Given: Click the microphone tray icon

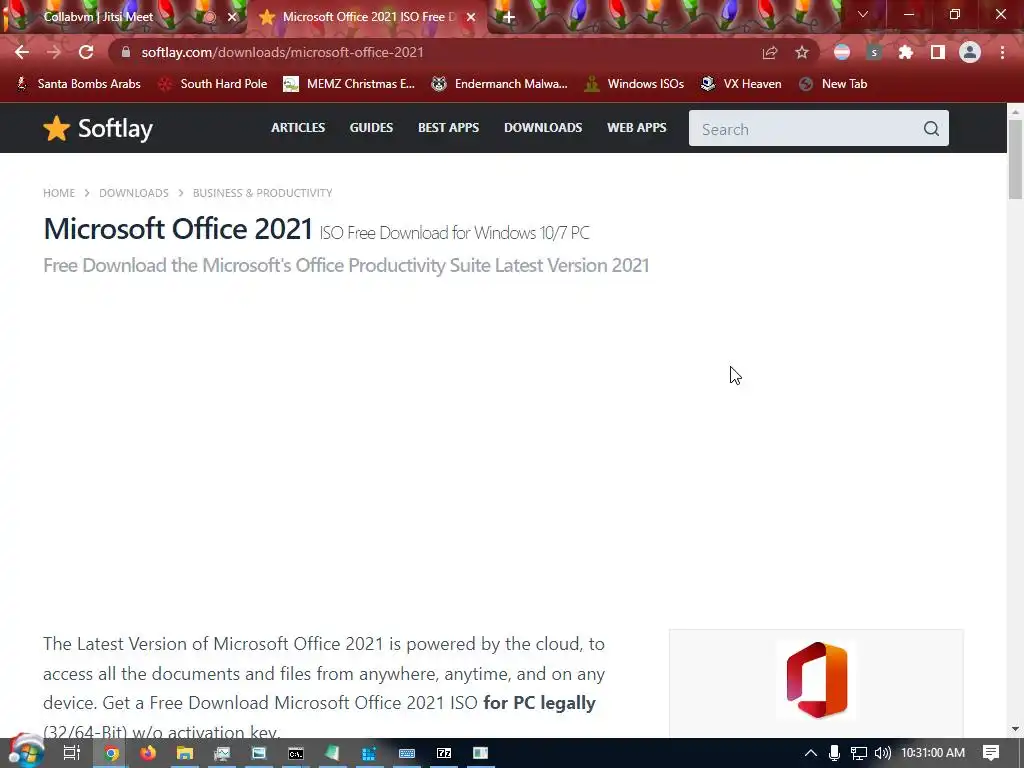Looking at the screenshot, I should click(834, 753).
